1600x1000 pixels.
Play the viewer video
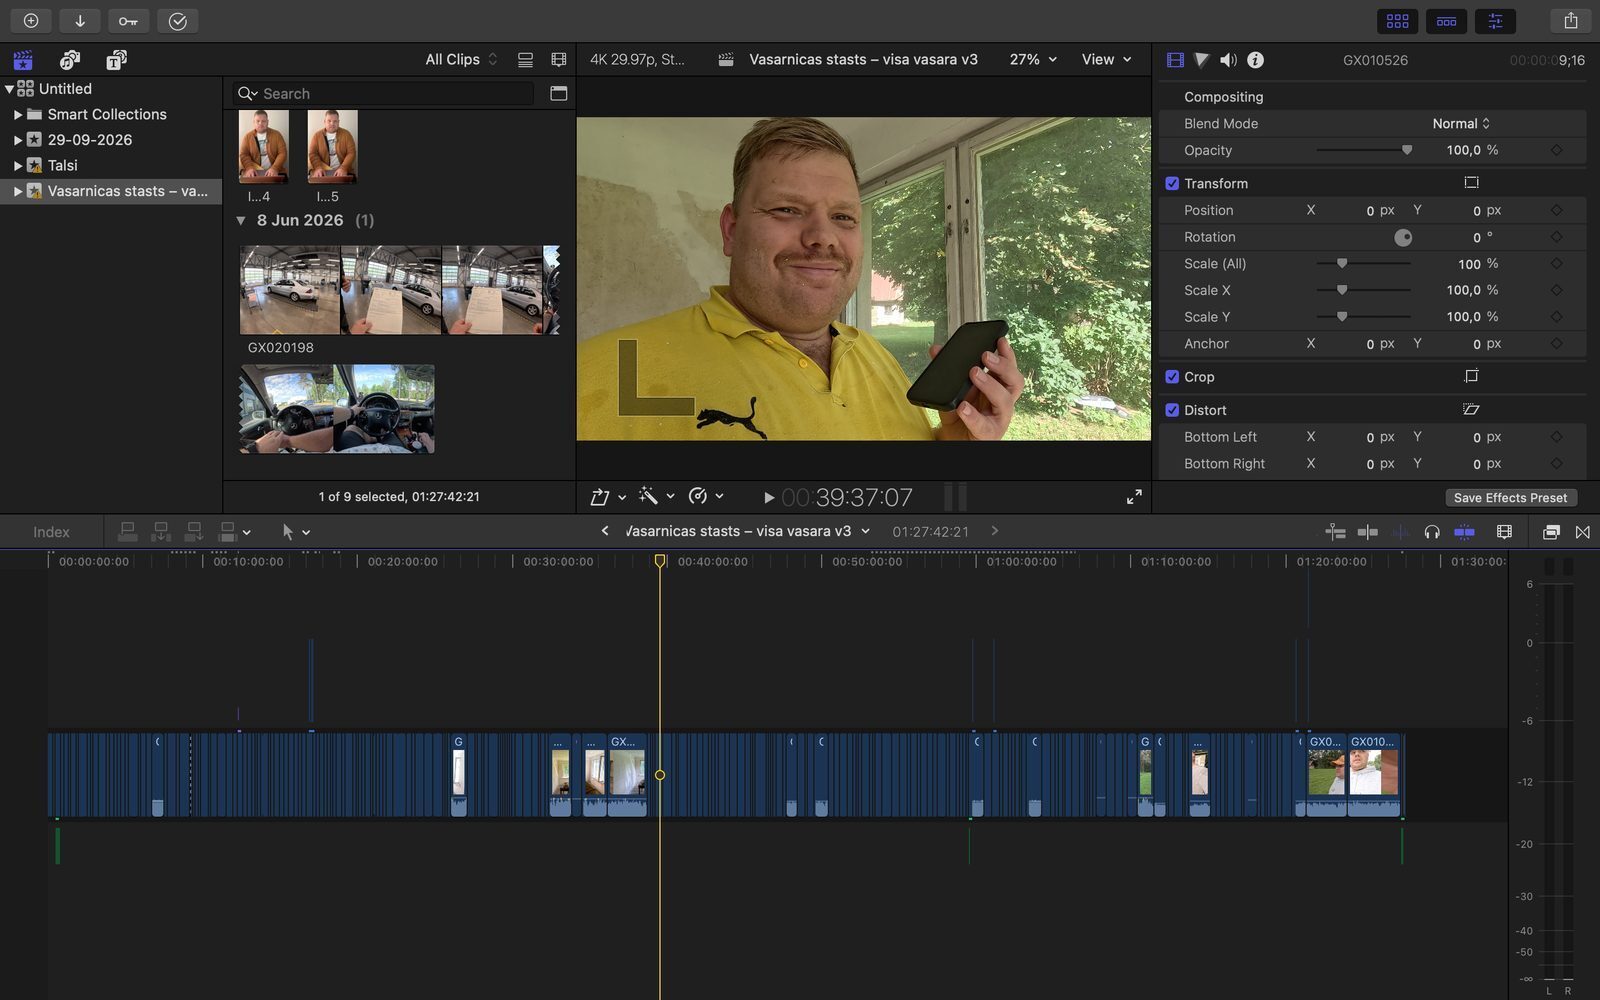[768, 497]
